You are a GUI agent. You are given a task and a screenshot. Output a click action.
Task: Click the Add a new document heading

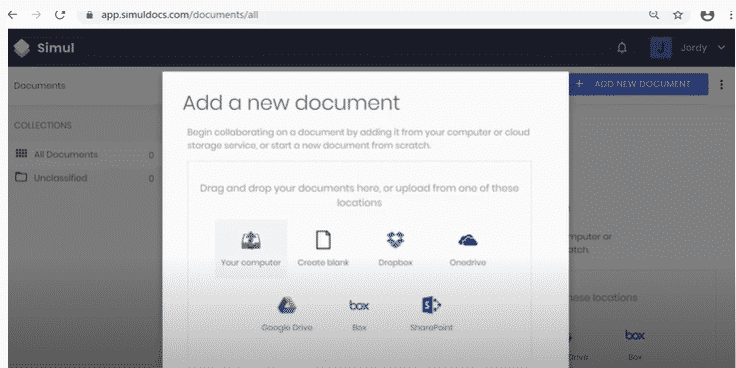(x=291, y=102)
